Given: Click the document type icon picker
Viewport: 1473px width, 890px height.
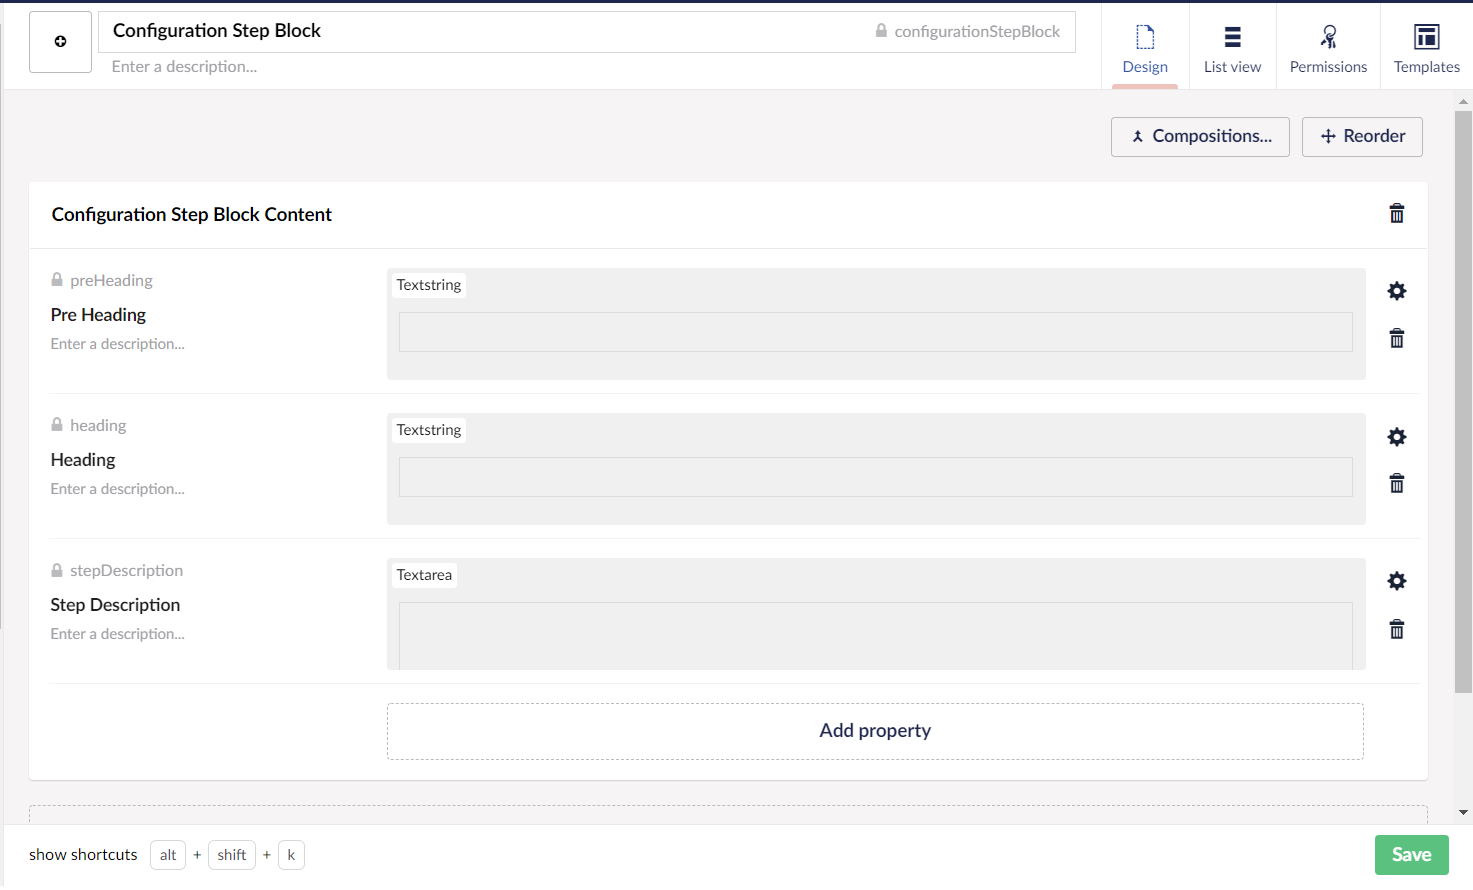Looking at the screenshot, I should 60,42.
